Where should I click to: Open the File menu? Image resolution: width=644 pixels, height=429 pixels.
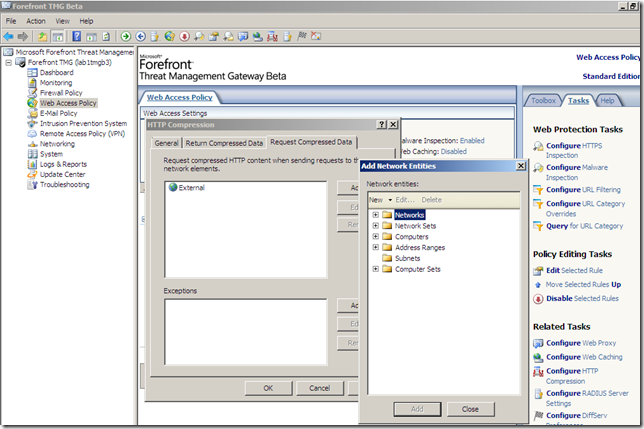11,21
